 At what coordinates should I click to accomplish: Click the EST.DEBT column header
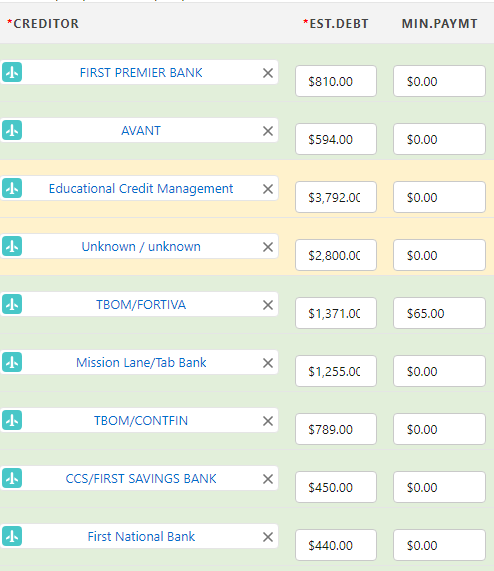click(x=336, y=24)
